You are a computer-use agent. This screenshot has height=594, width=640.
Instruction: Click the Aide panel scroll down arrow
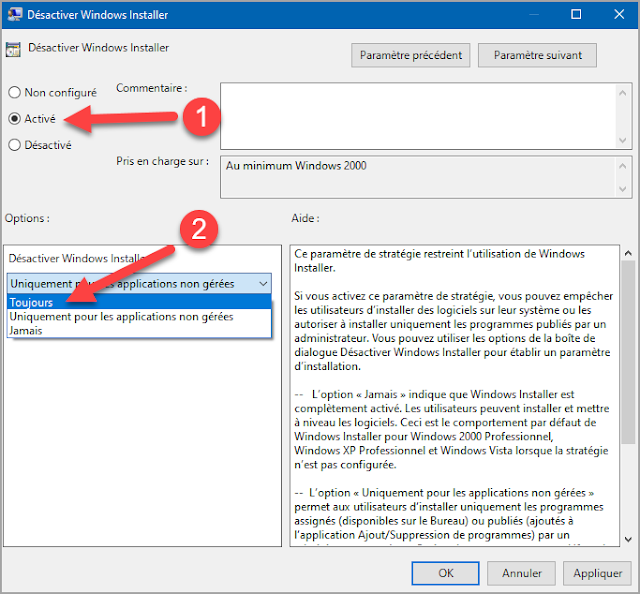coord(628,539)
